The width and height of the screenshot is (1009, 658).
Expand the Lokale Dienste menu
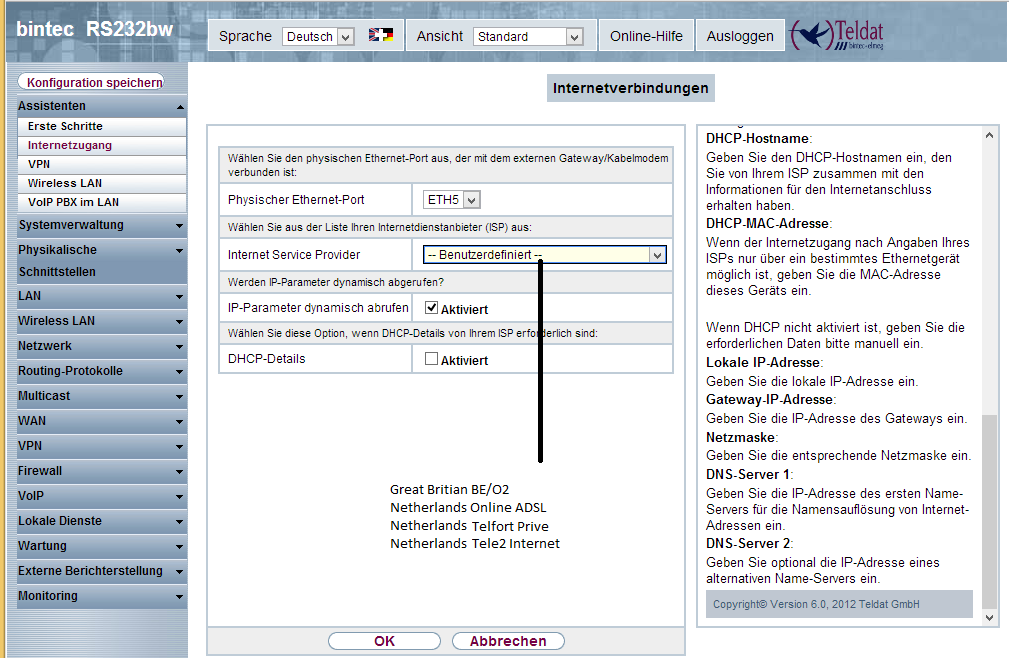(102, 521)
